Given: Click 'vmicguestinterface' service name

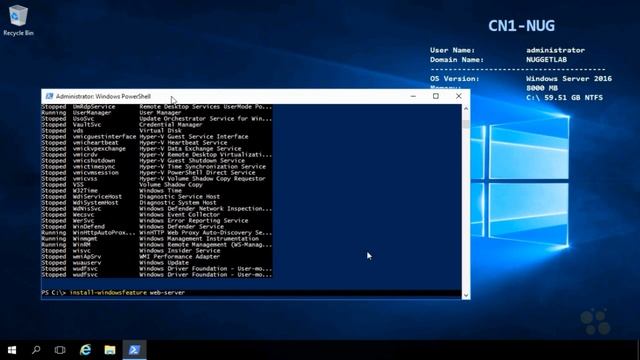Looking at the screenshot, I should point(104,137).
